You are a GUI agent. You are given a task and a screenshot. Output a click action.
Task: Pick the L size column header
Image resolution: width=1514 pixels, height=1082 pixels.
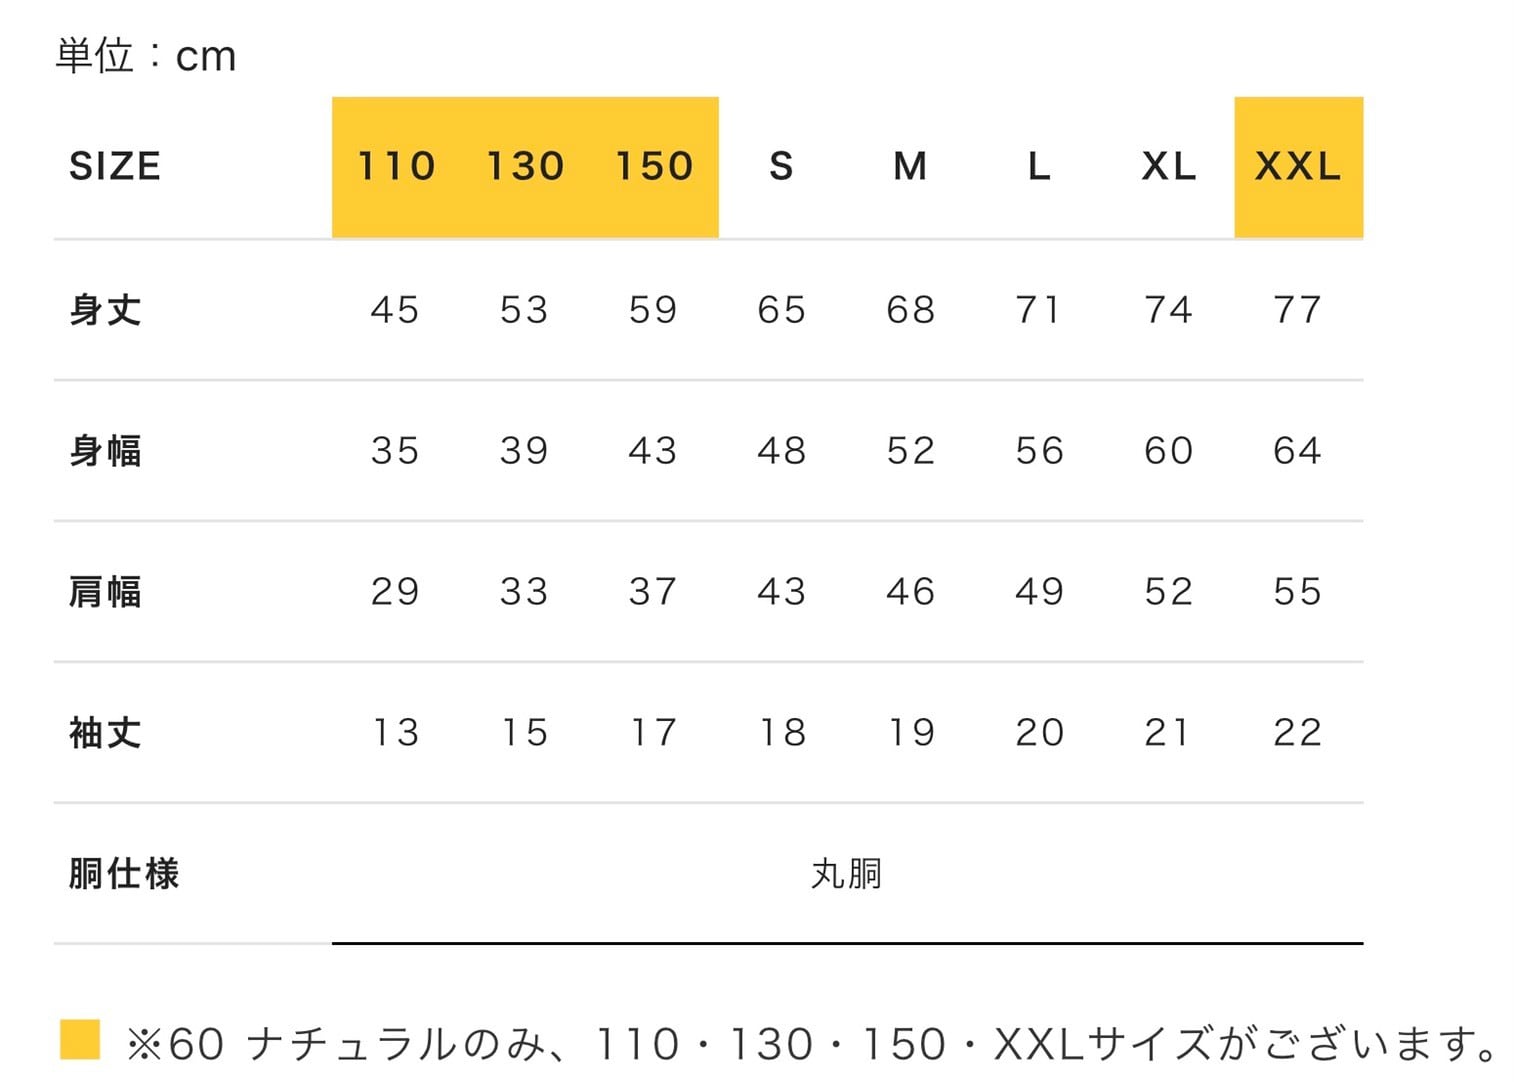click(x=1039, y=166)
